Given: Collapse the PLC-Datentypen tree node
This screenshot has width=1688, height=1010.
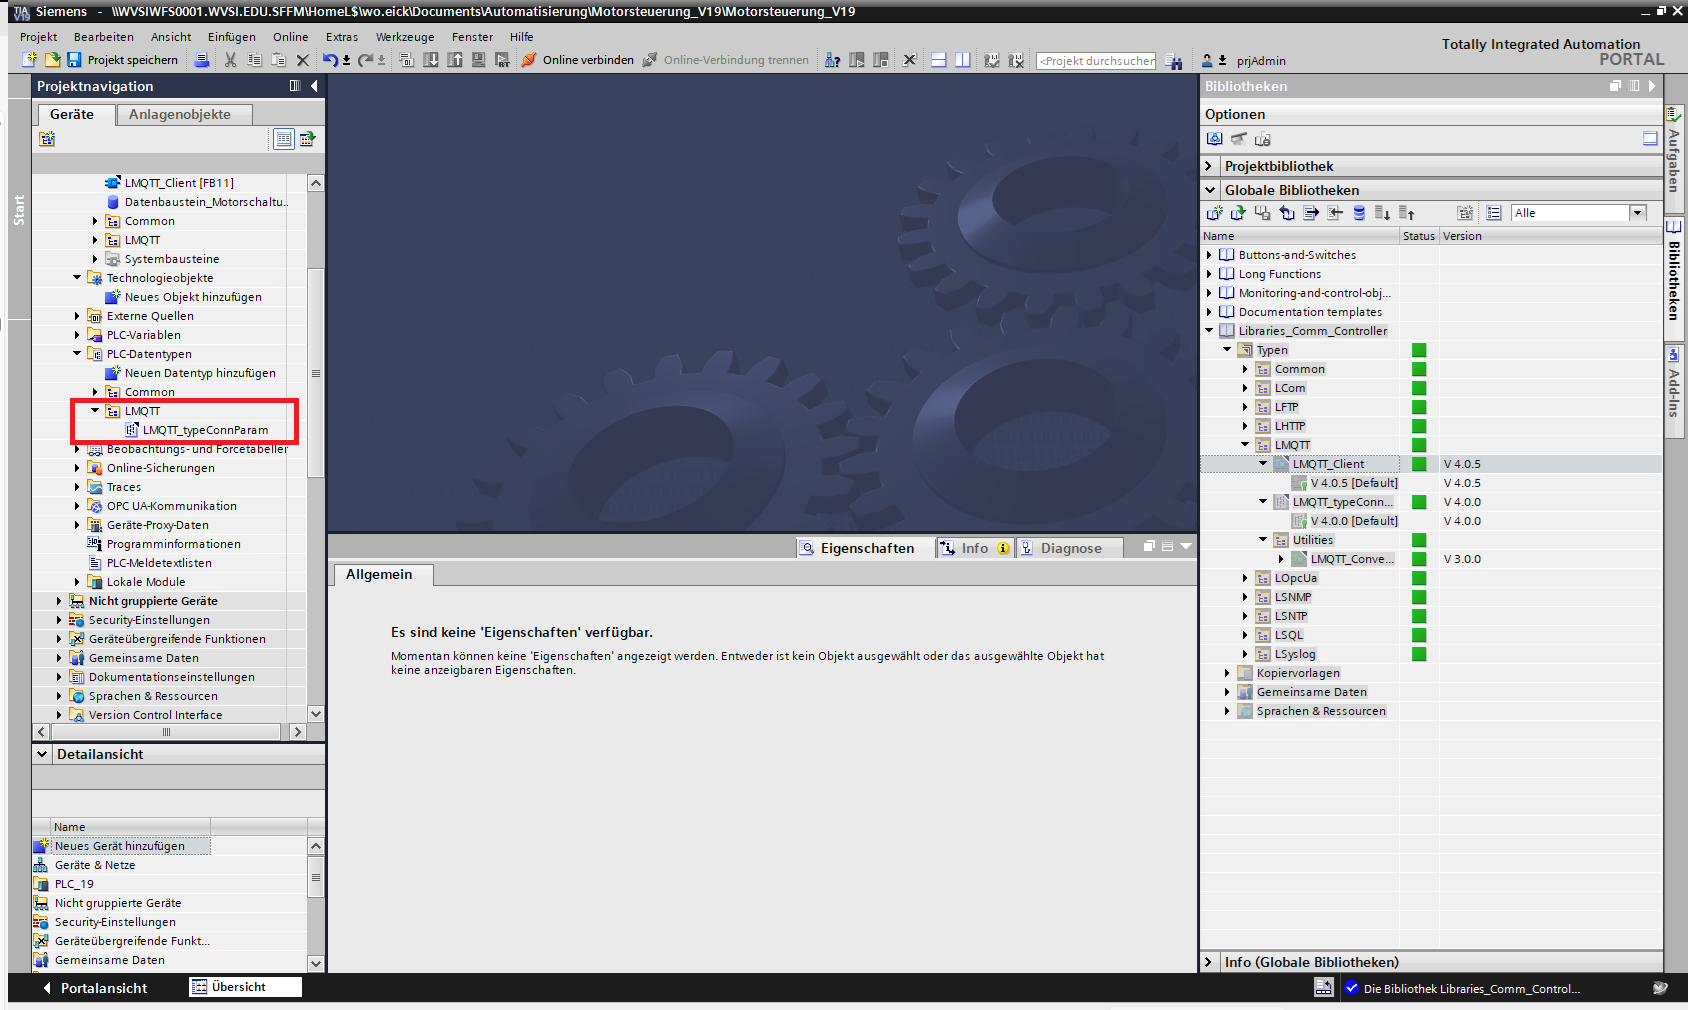Looking at the screenshot, I should coord(77,354).
